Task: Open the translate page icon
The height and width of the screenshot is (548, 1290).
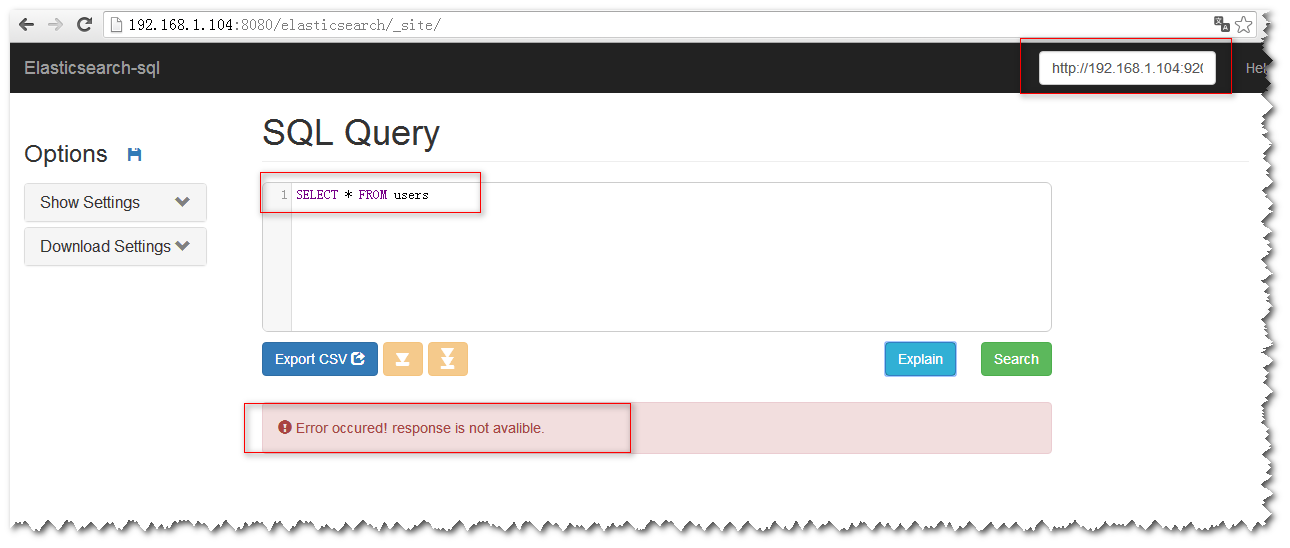Action: [x=1221, y=24]
